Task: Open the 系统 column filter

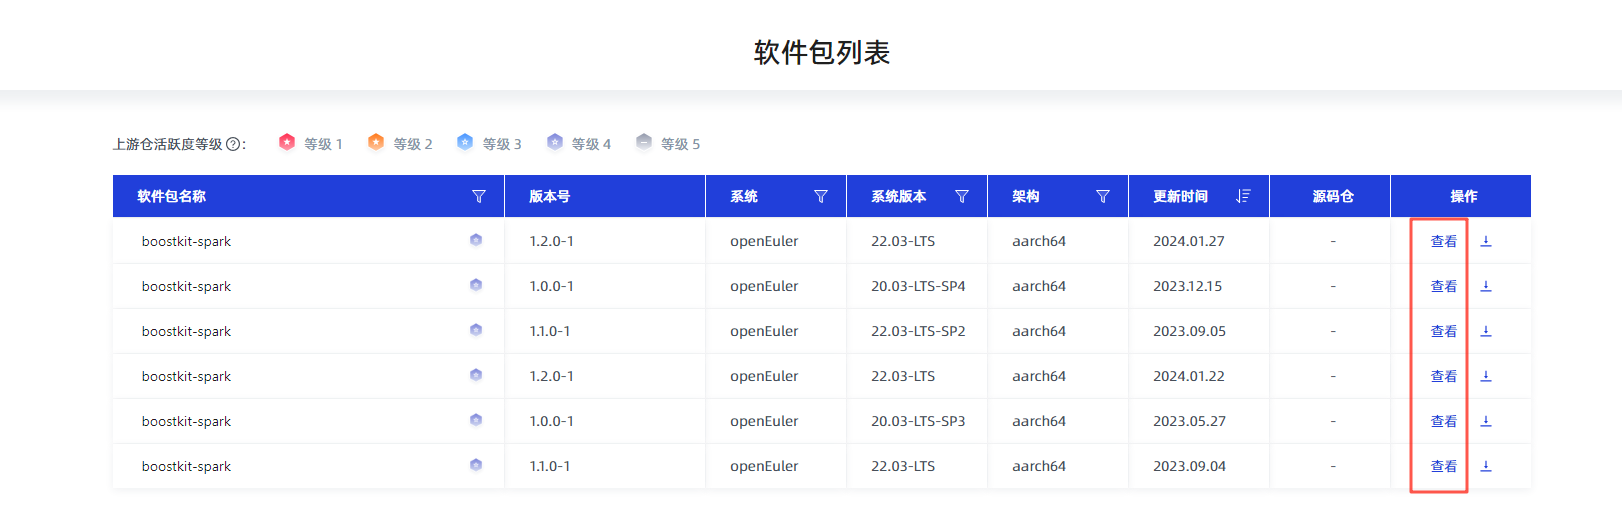Action: 821,196
